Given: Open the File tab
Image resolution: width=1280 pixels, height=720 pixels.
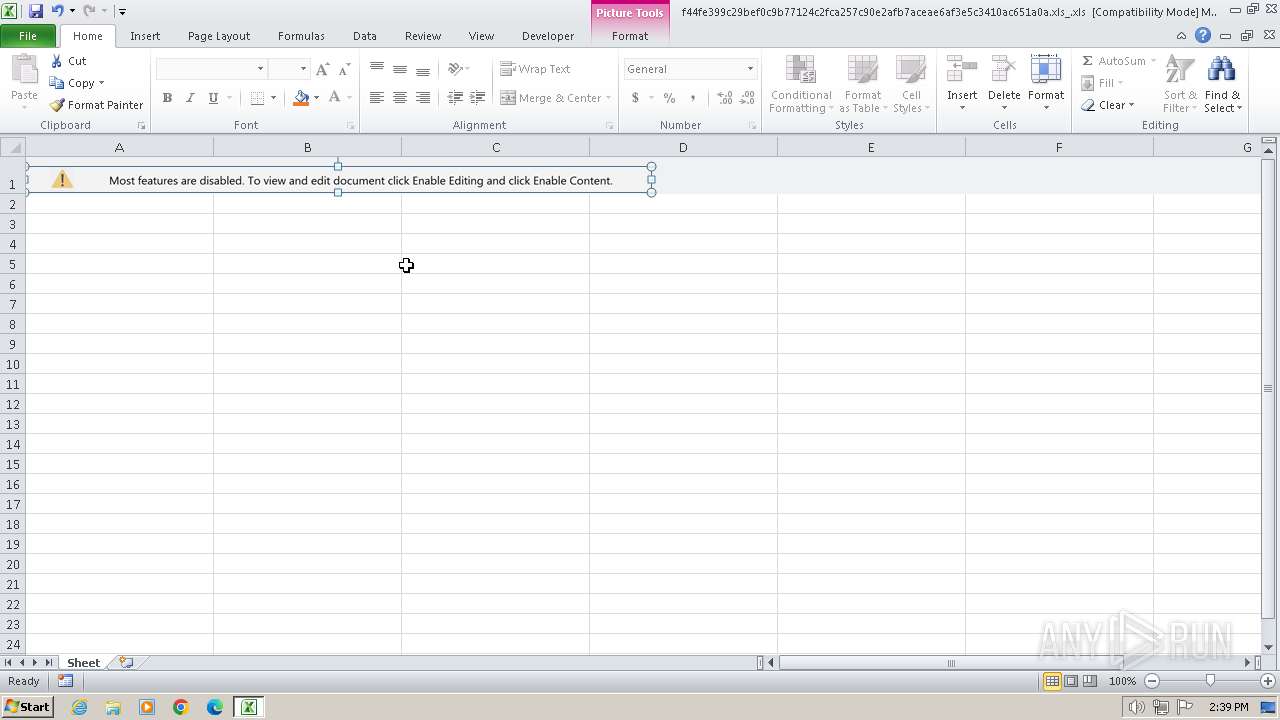Looking at the screenshot, I should coord(28,36).
